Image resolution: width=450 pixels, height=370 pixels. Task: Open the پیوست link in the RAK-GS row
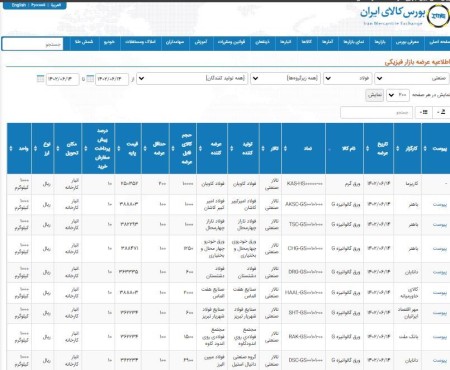click(x=440, y=337)
